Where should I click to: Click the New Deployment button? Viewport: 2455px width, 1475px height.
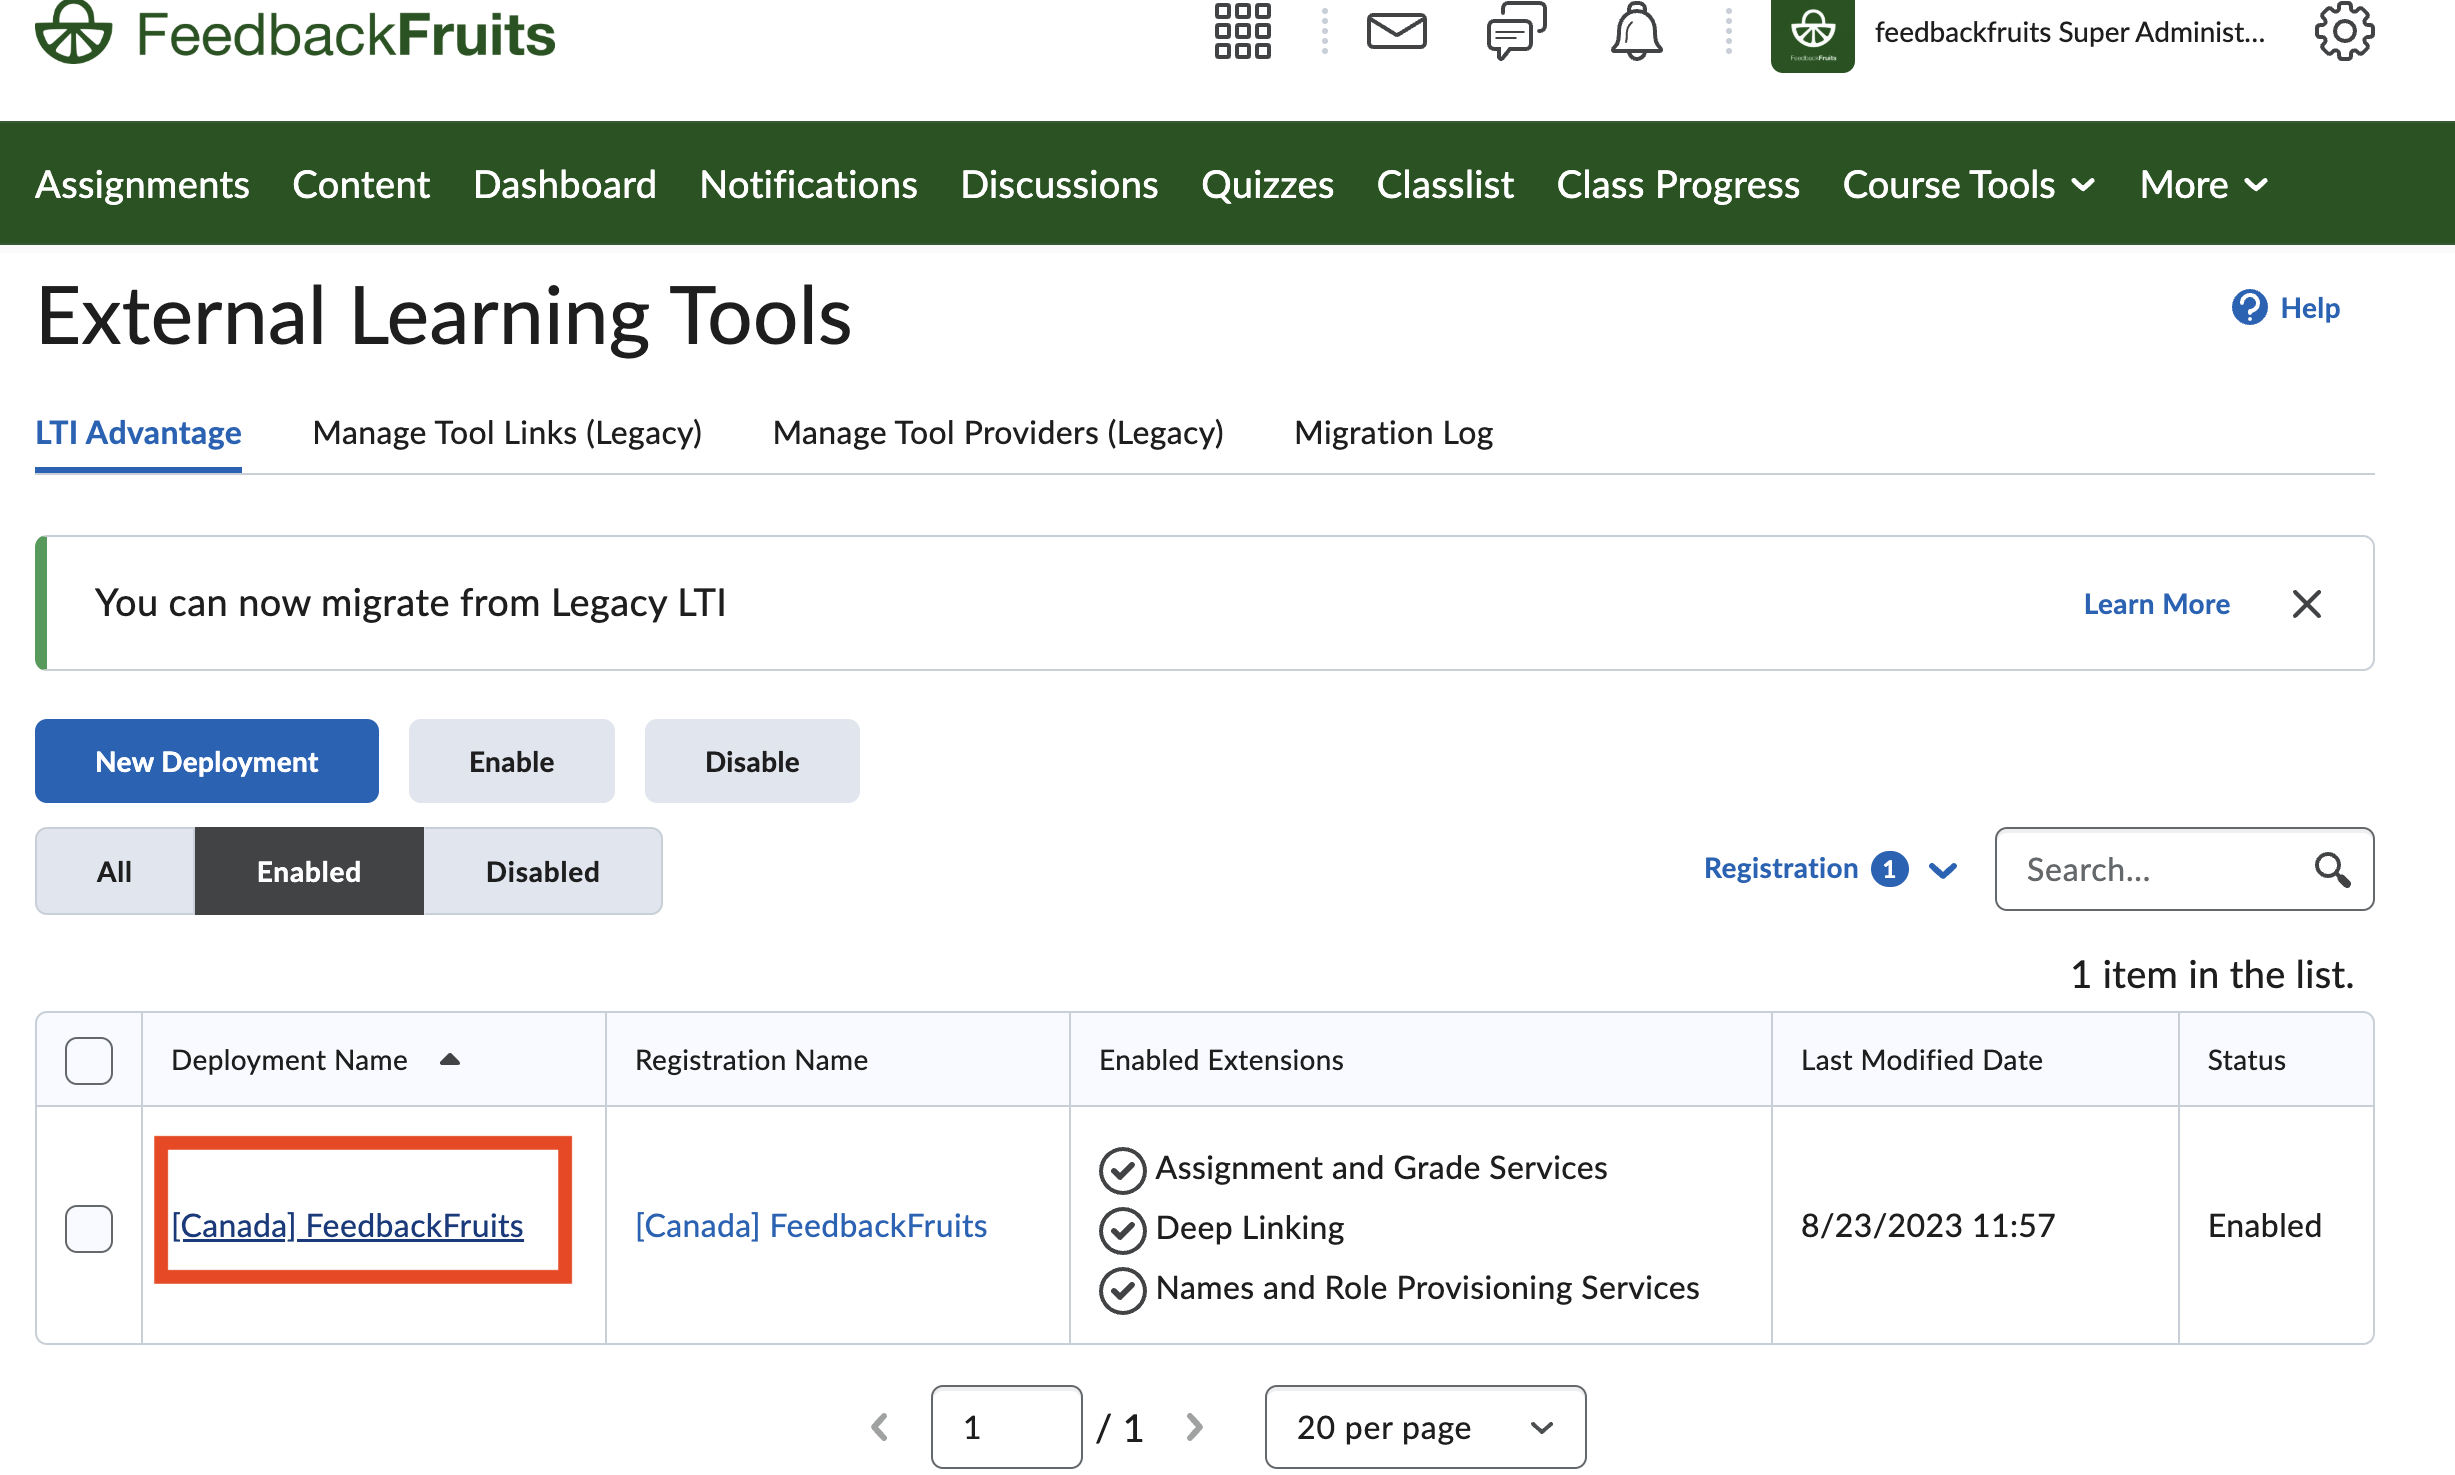pyautogui.click(x=207, y=761)
